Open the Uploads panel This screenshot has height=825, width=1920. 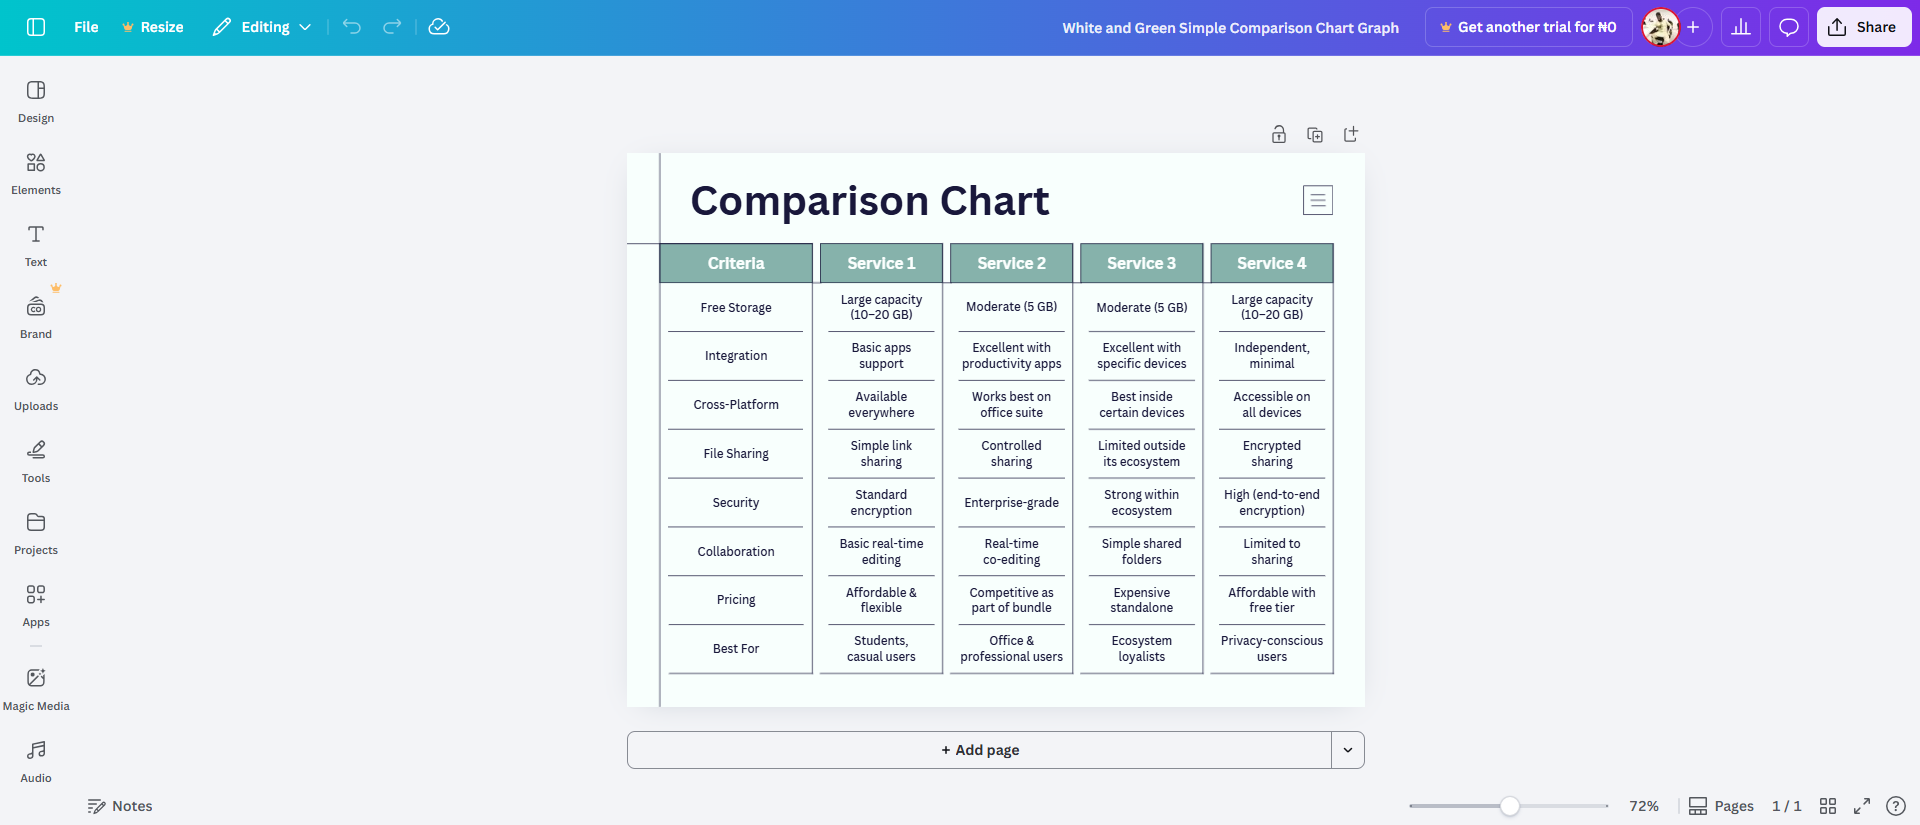[35, 389]
